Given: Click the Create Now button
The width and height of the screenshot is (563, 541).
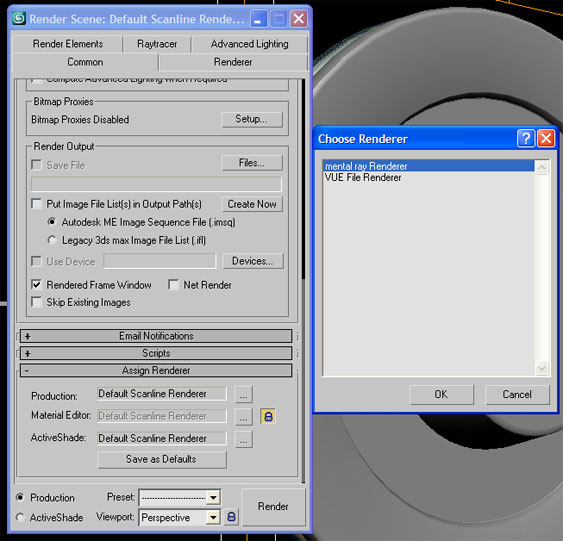Looking at the screenshot, I should (x=252, y=204).
